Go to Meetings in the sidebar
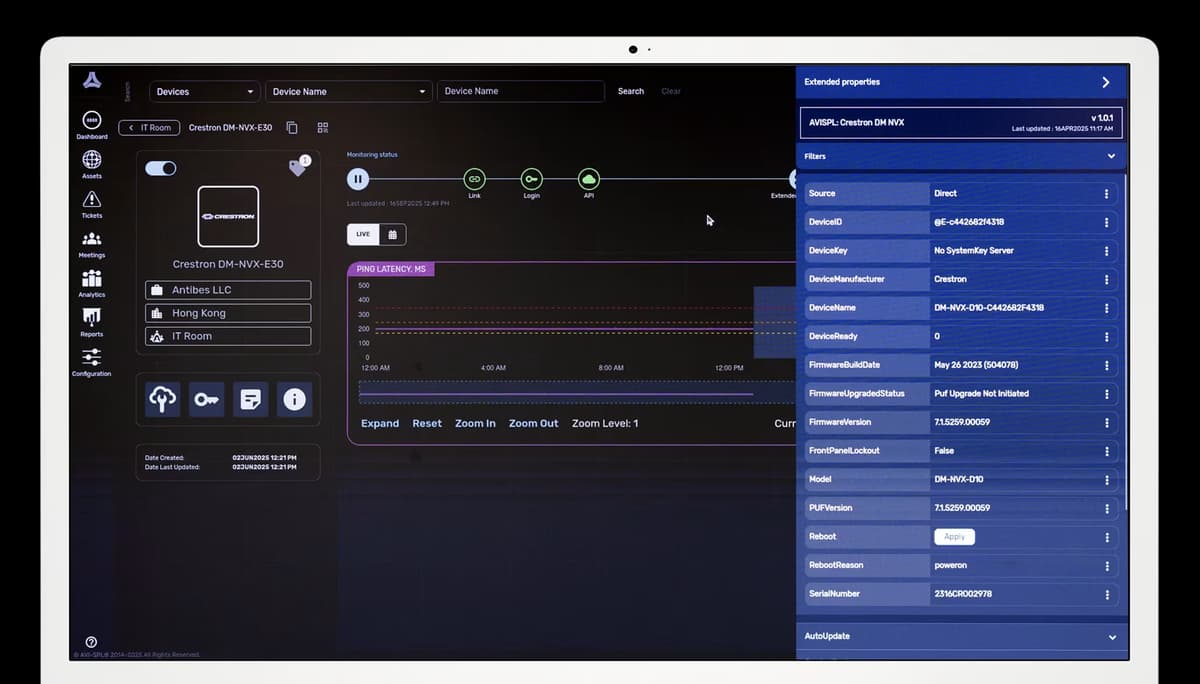 [91, 239]
